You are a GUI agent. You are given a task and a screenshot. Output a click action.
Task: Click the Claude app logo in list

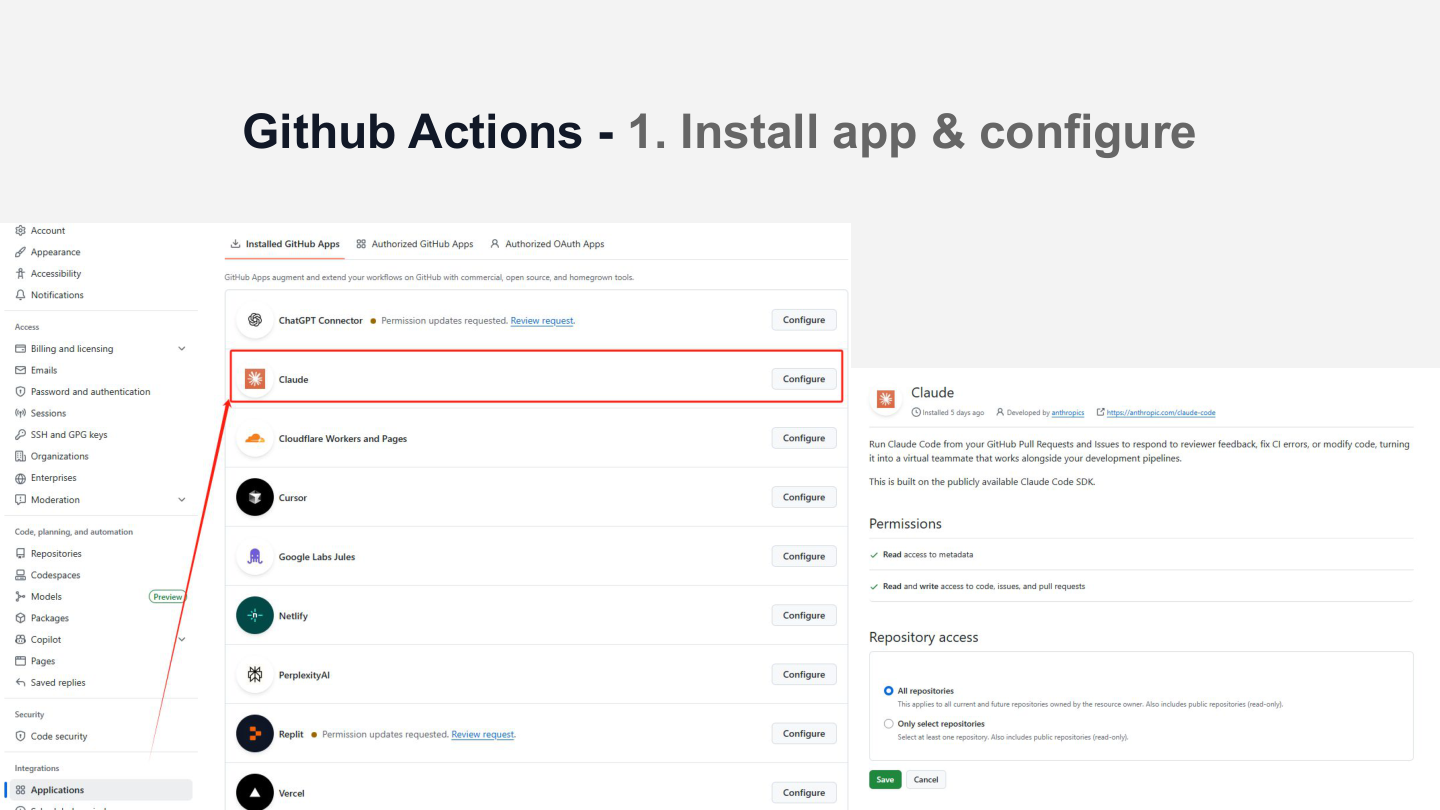click(x=255, y=379)
